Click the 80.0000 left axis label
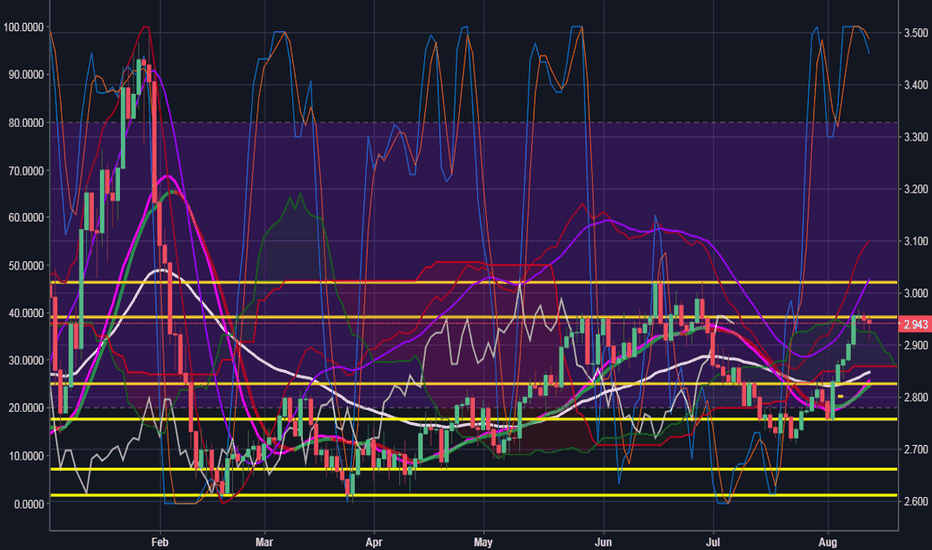The height and width of the screenshot is (550, 932). pos(25,122)
